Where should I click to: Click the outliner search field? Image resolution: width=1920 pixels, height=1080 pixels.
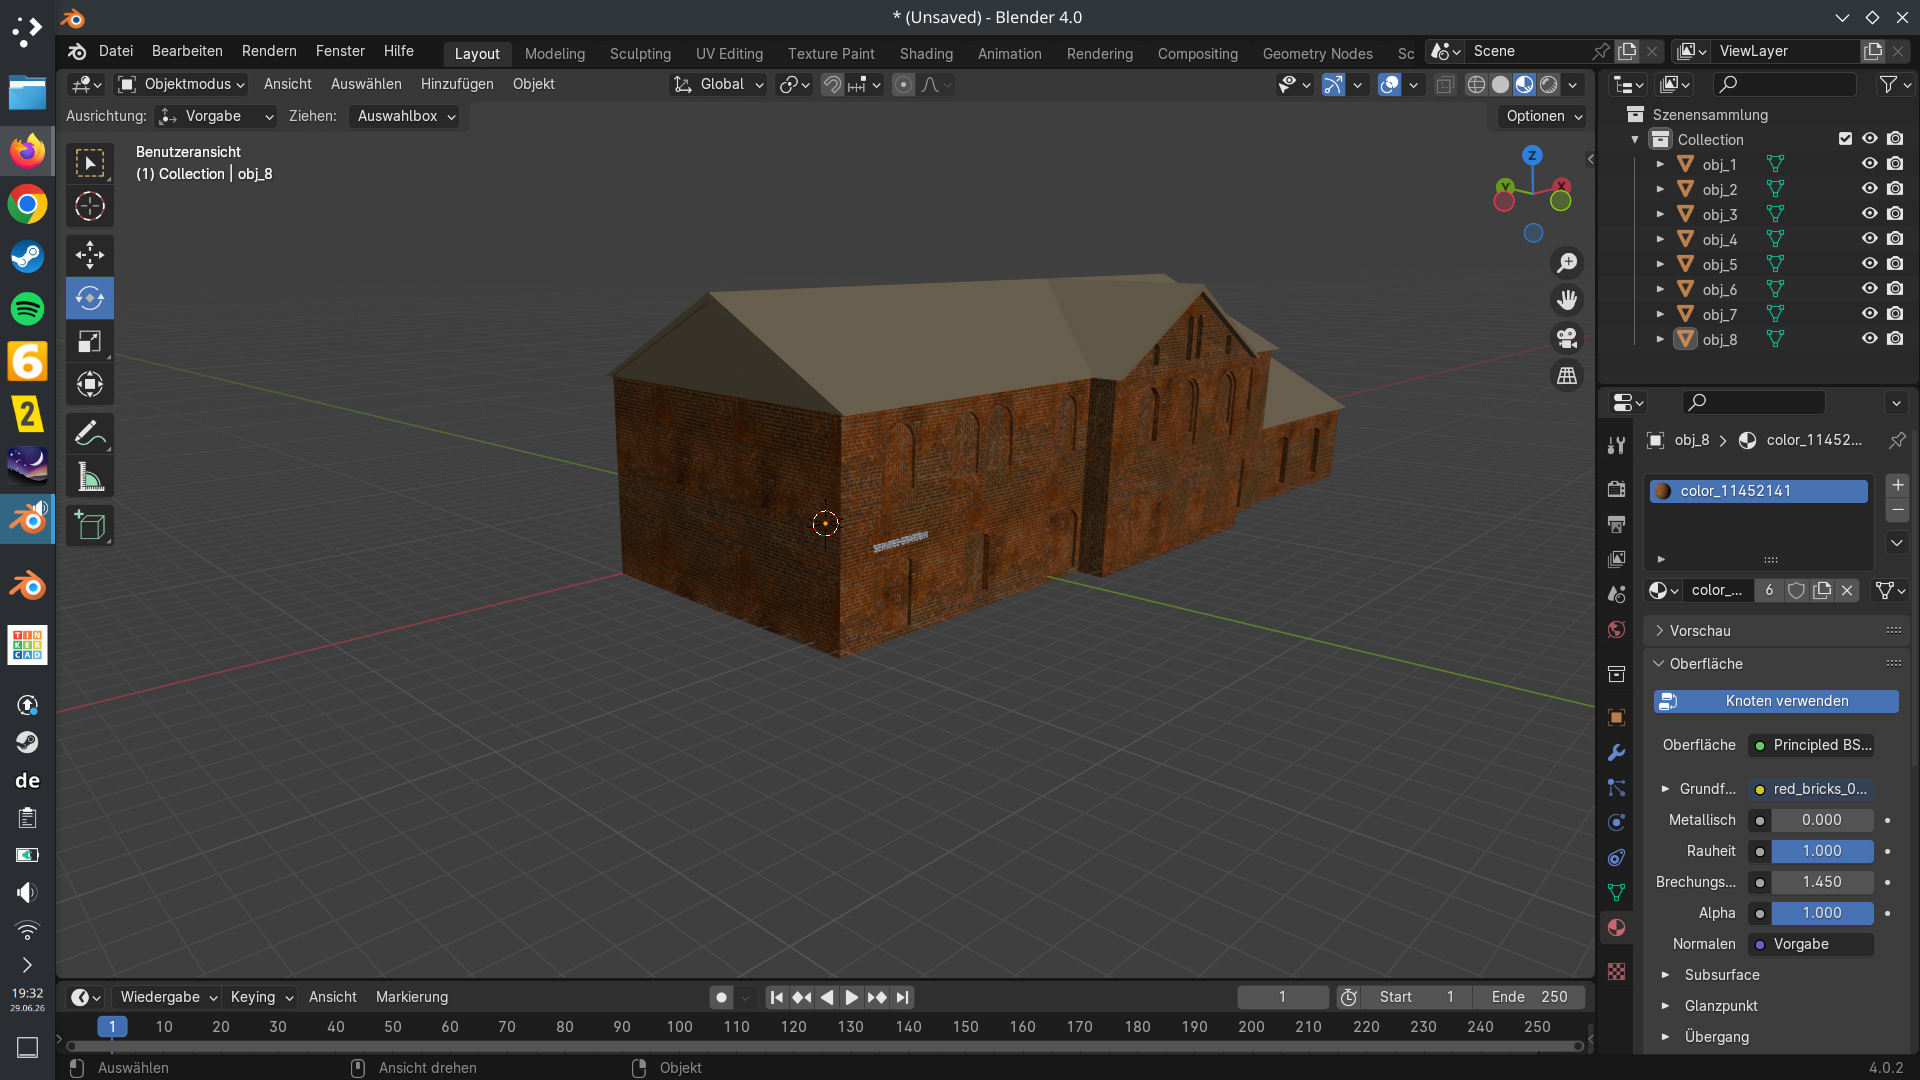[1784, 85]
